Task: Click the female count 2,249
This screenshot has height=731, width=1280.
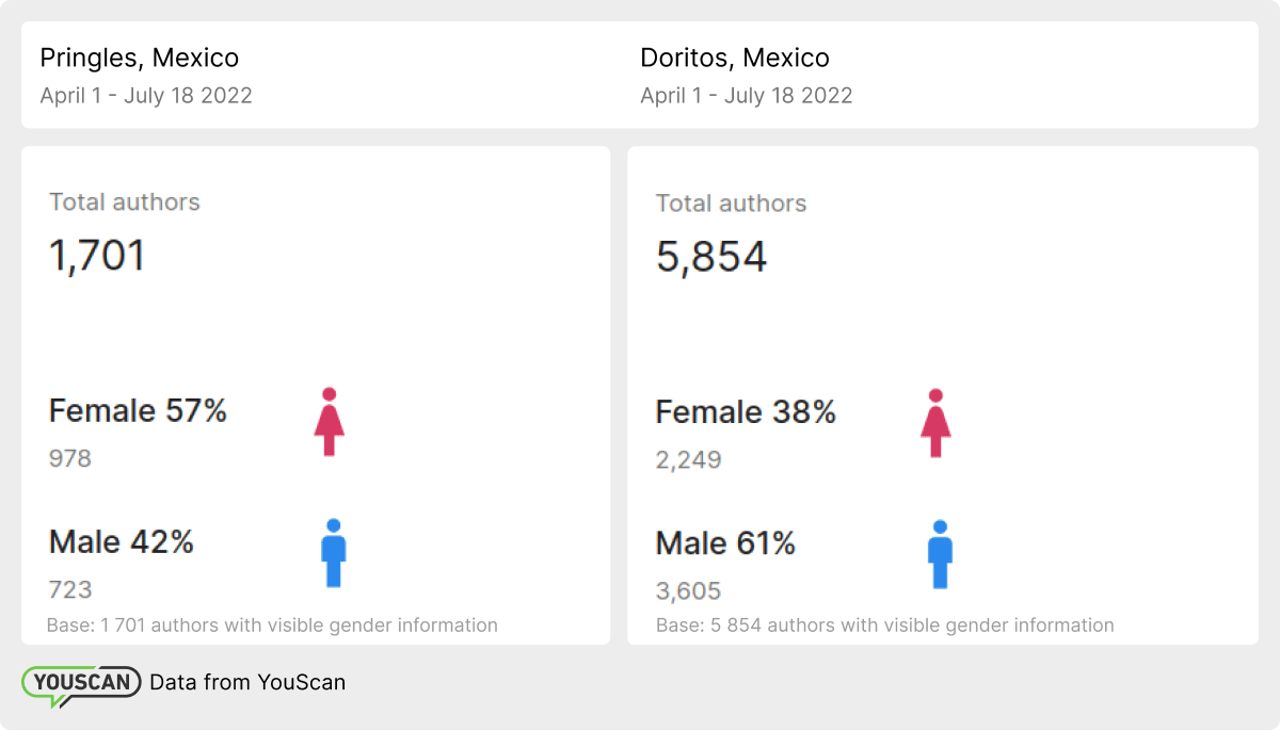Action: [688, 461]
